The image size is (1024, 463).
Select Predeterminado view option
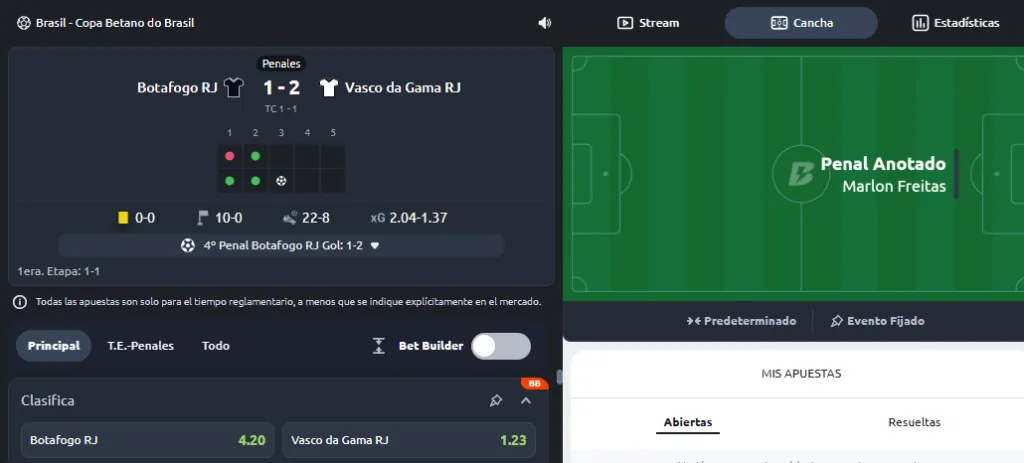click(741, 321)
